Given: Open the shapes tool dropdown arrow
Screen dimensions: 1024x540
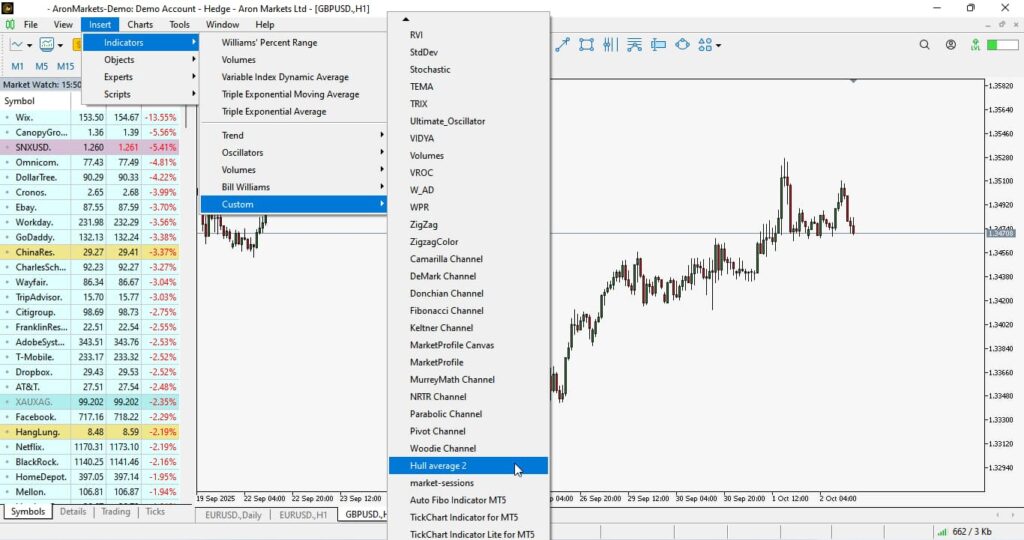Looking at the screenshot, I should 719,46.
